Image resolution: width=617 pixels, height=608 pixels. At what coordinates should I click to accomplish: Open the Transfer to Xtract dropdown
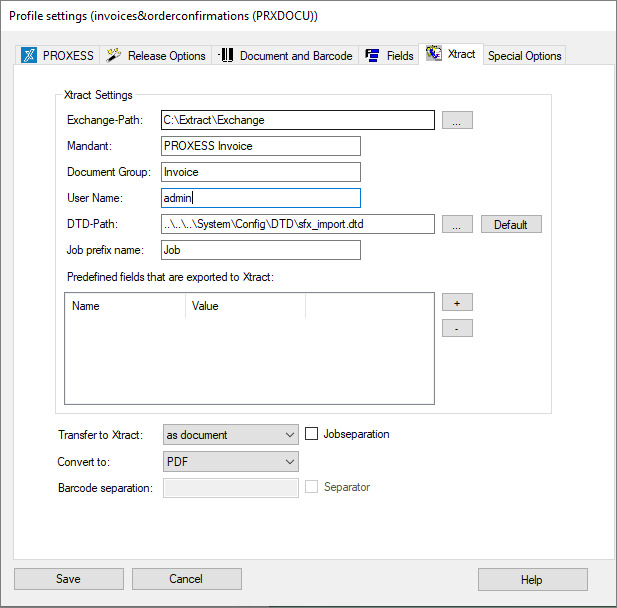pyautogui.click(x=231, y=434)
